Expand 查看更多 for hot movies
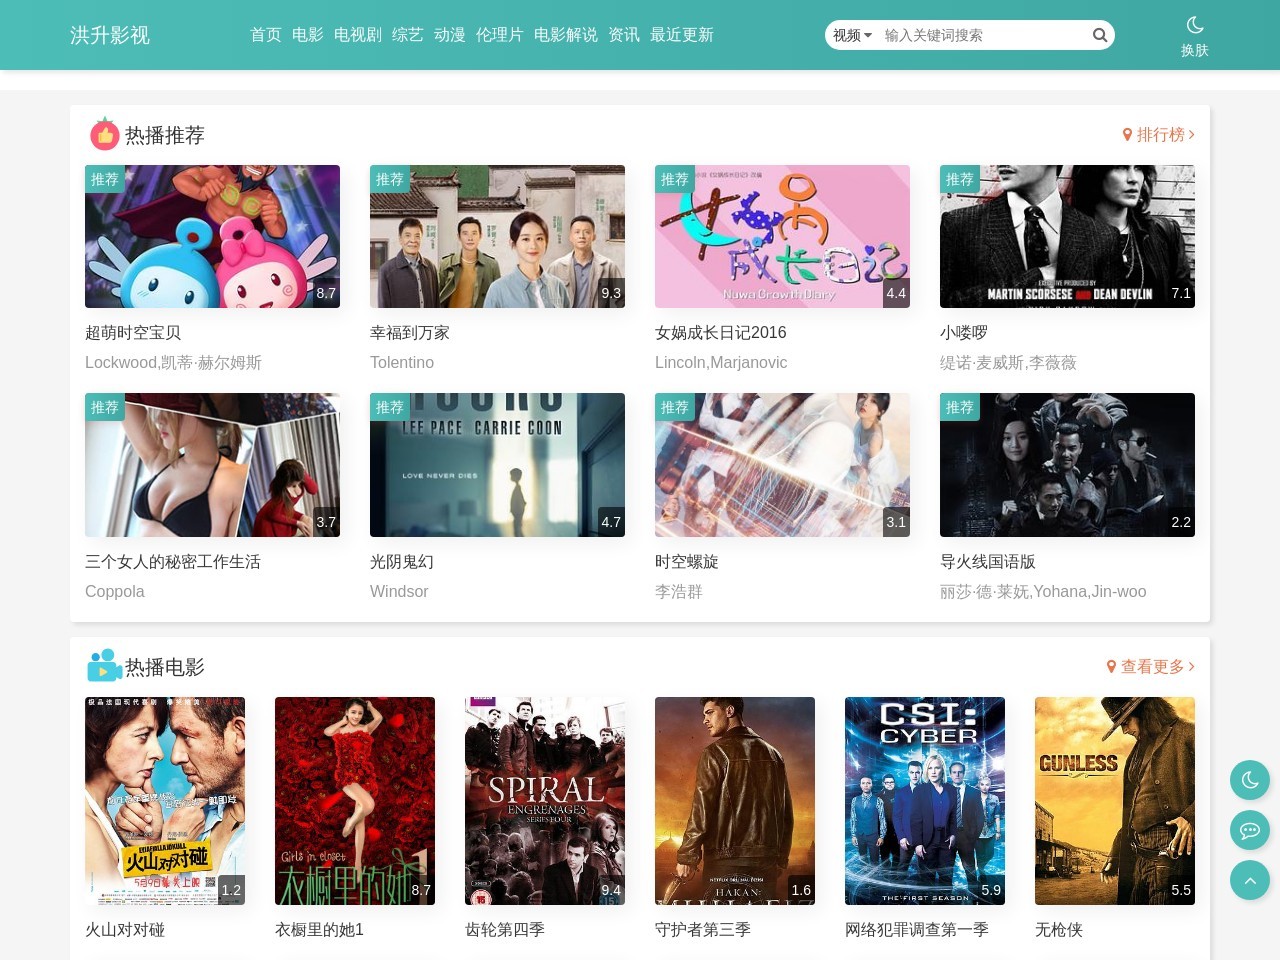 (x=1157, y=667)
